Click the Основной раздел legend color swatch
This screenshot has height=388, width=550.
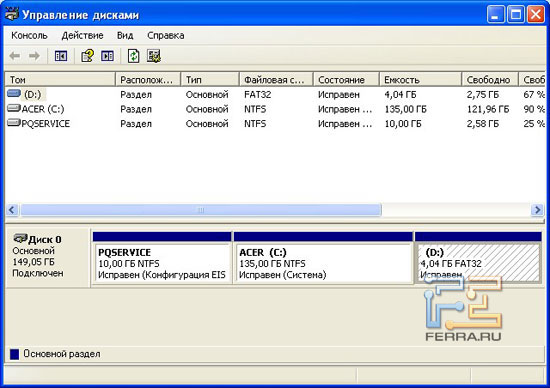point(14,354)
